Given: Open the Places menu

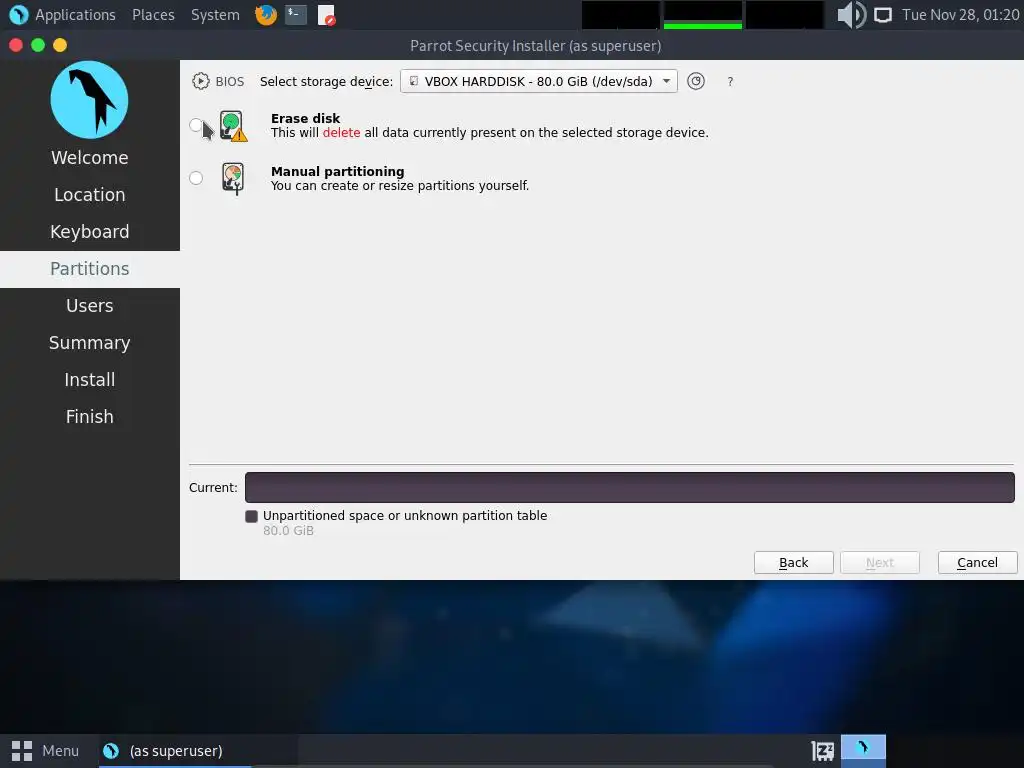Looking at the screenshot, I should (x=153, y=14).
